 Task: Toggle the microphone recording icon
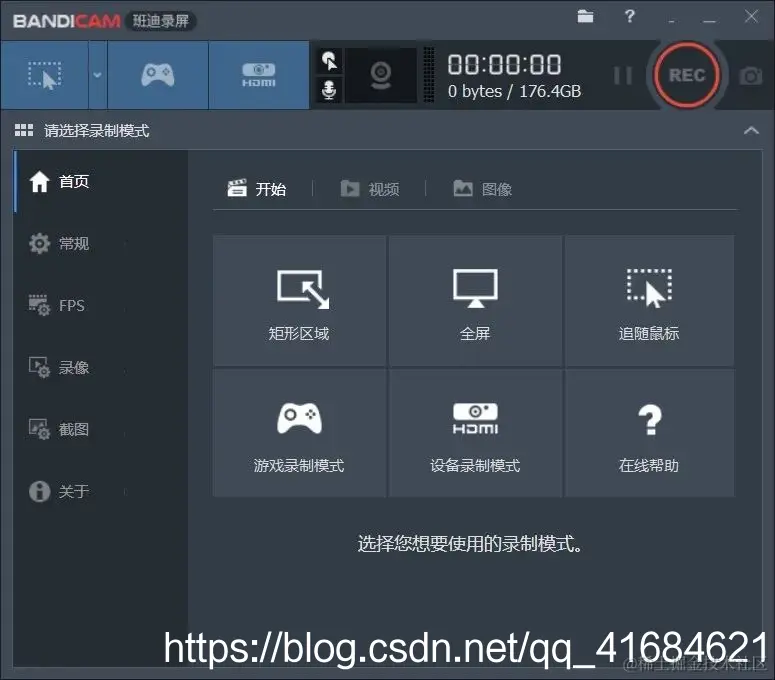329,90
